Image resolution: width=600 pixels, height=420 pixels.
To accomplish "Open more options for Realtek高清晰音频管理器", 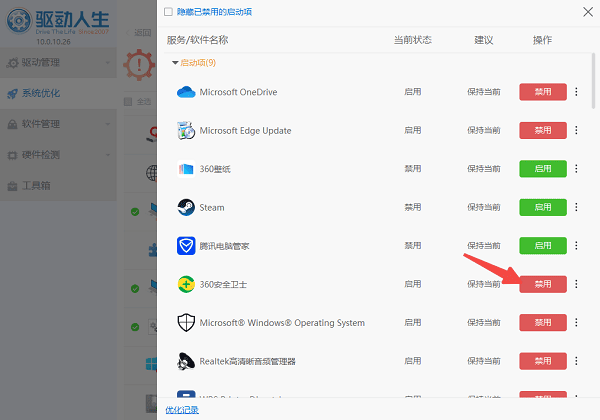I will [576, 361].
